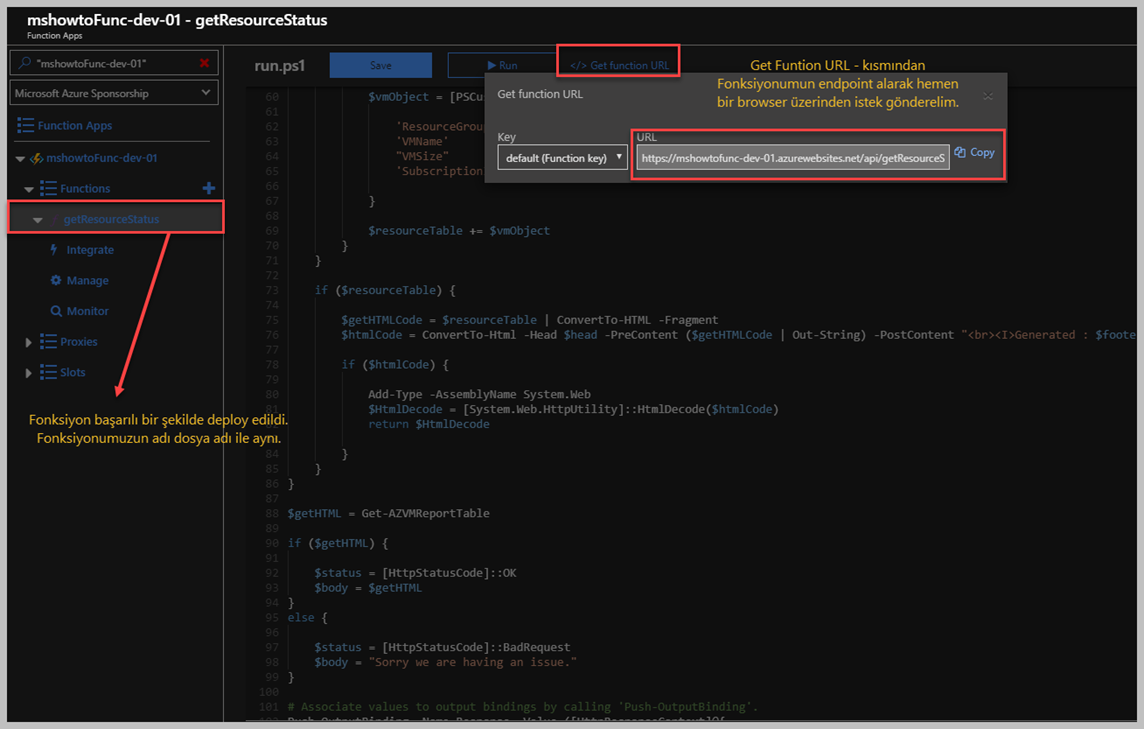The image size is (1144, 729).
Task: Expand the Slots tree node
Action: point(28,372)
